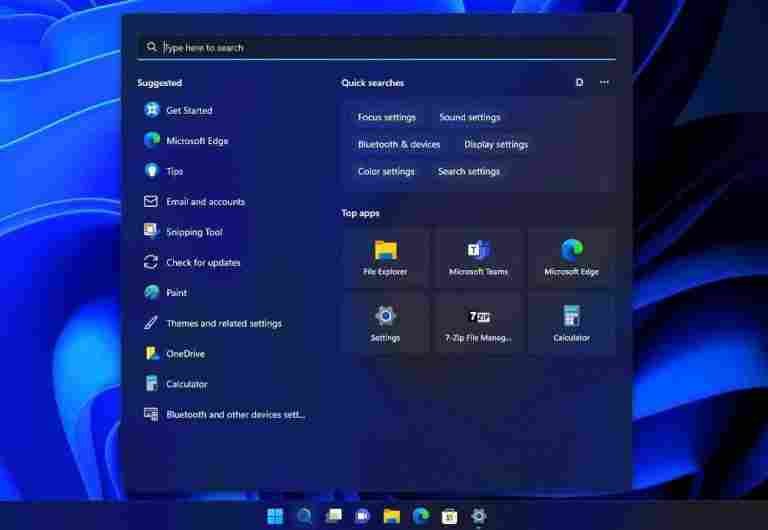Viewport: 768px width, 530px height.
Task: Click the Windows Start button on the taskbar
Action: coord(275,516)
